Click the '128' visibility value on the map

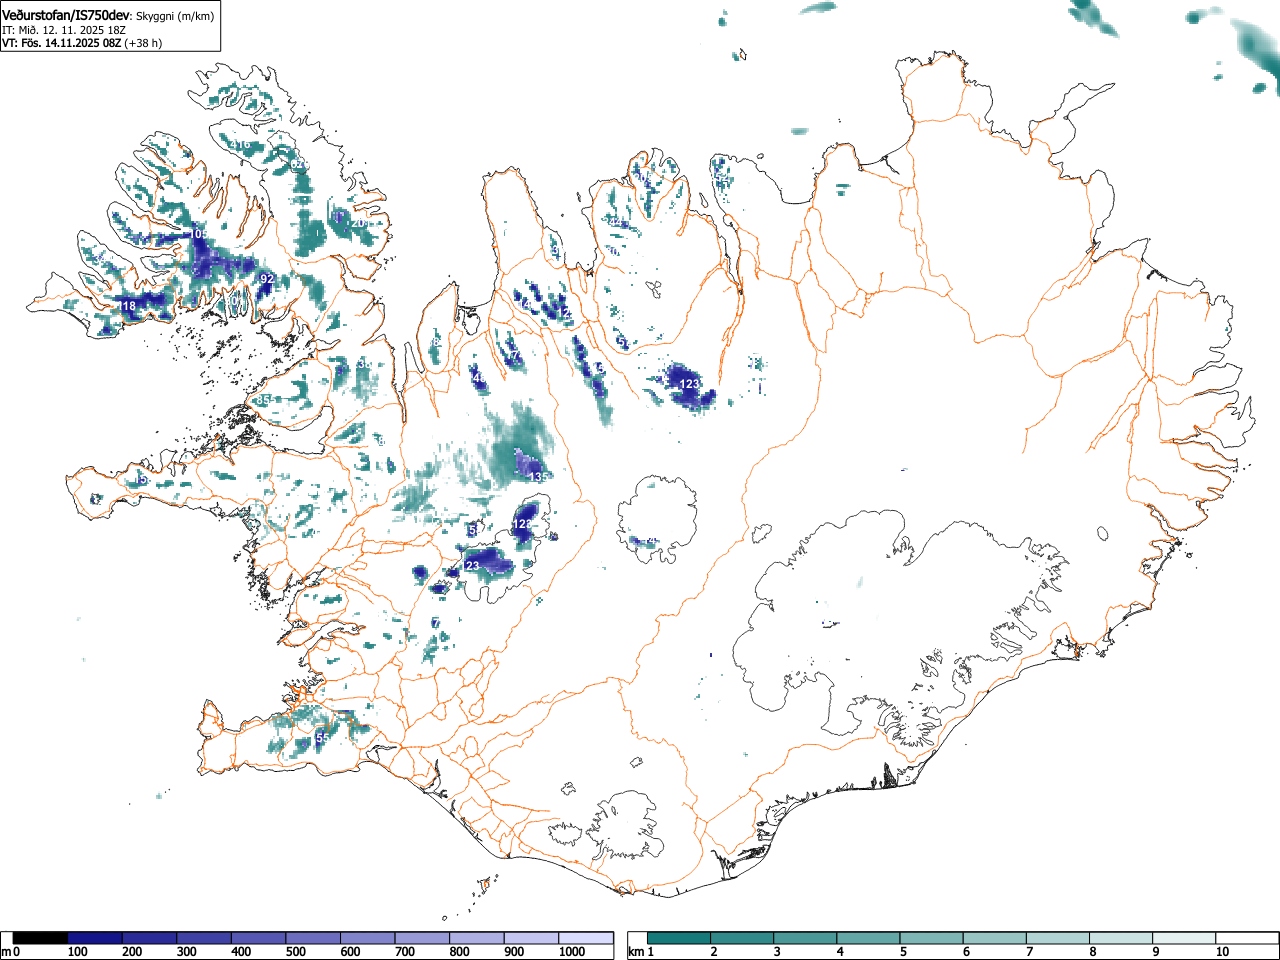[x=523, y=524]
